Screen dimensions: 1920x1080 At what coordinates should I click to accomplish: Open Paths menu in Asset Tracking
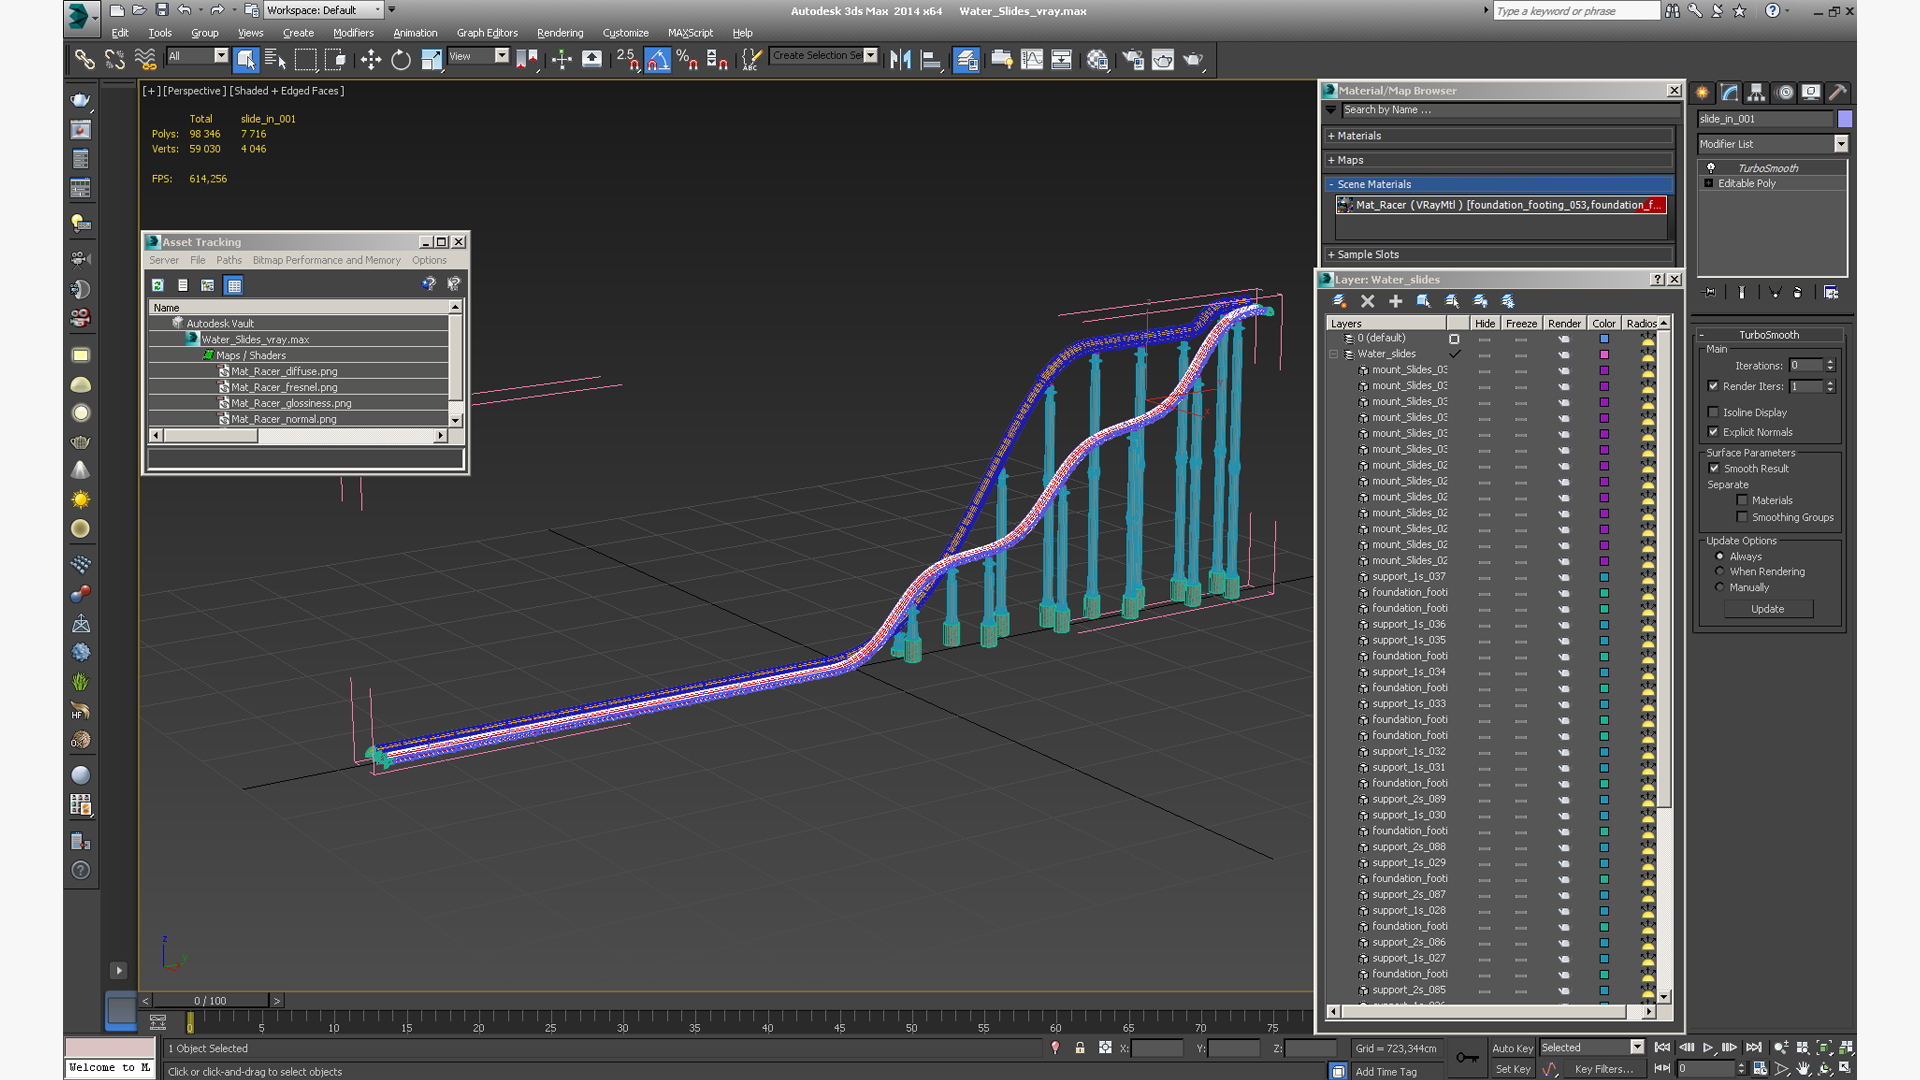pyautogui.click(x=229, y=260)
